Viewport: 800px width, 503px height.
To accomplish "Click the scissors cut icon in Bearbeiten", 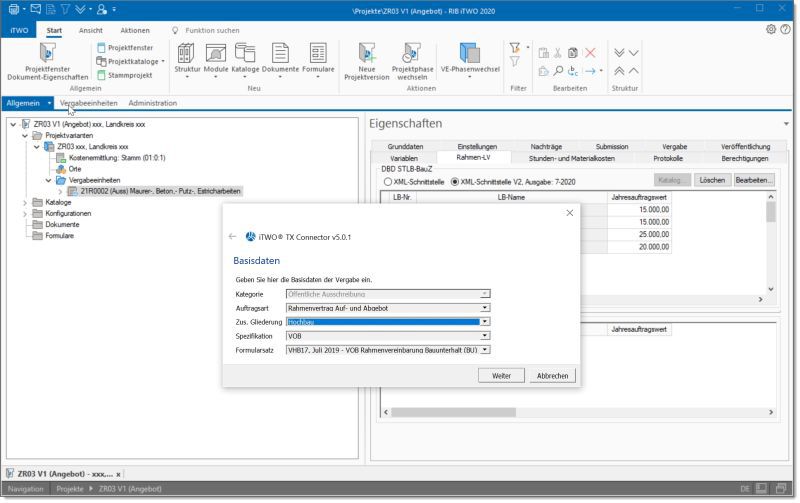I will click(558, 53).
